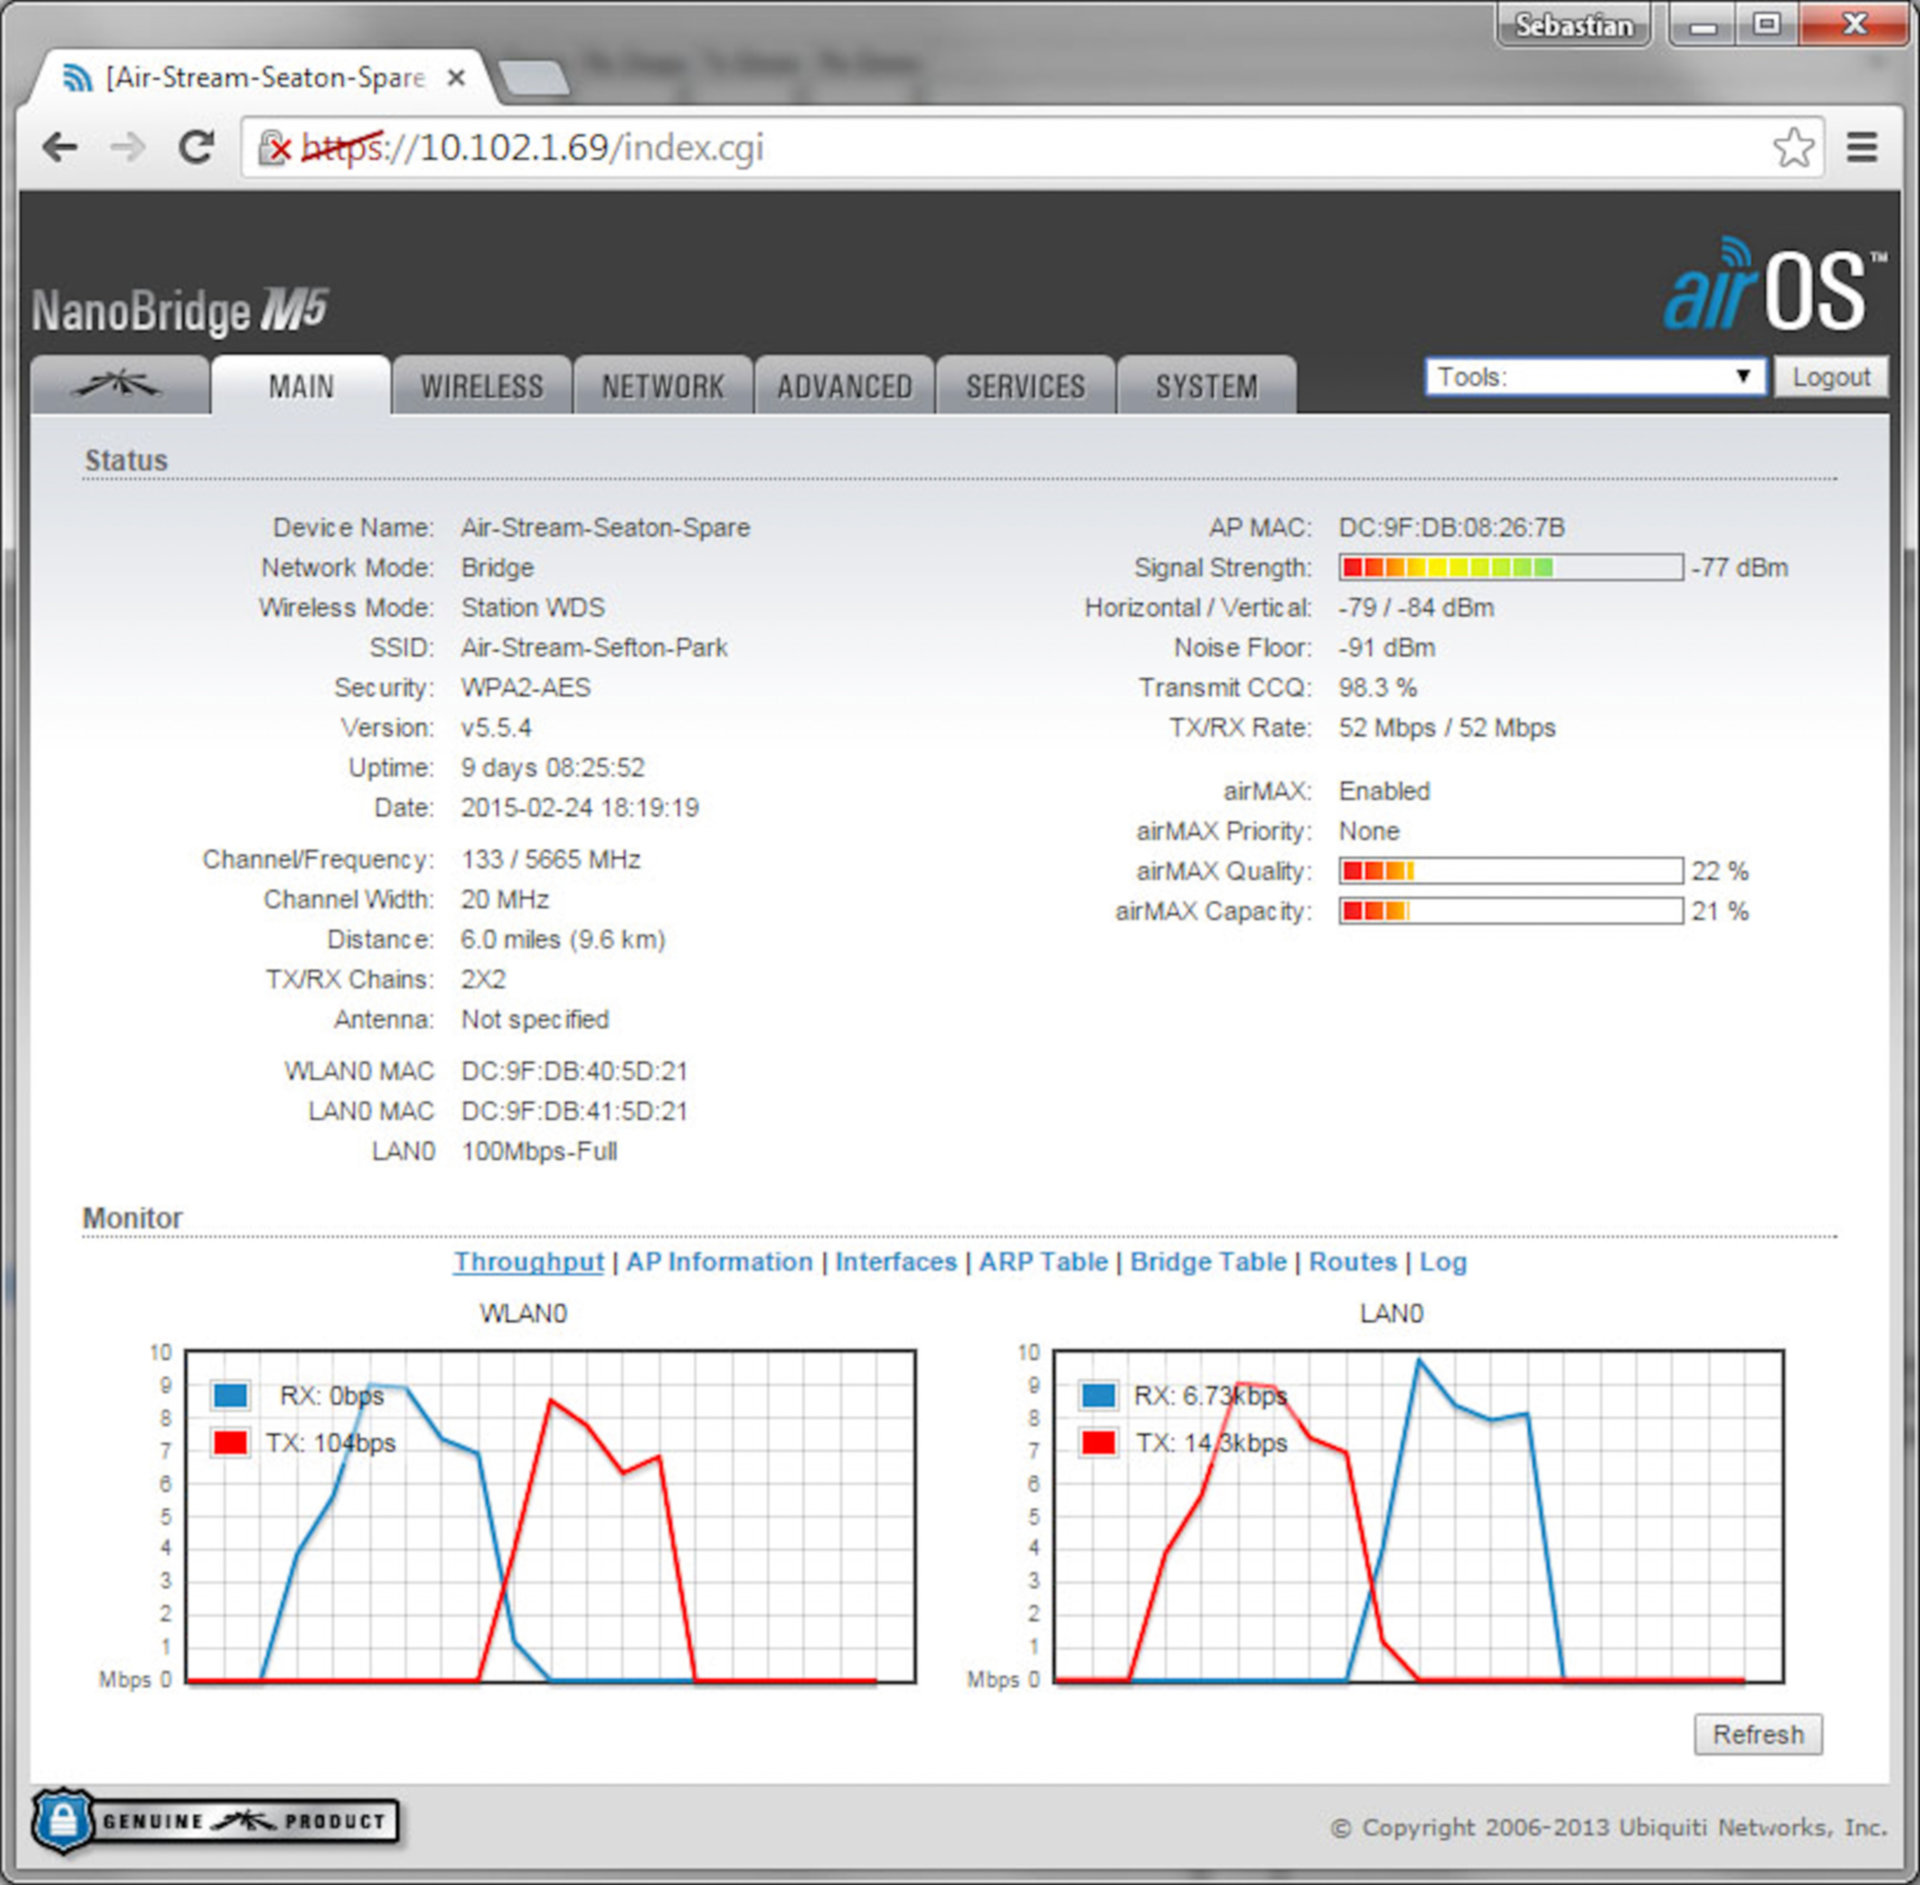Click the LAN0 red TX legend swatch
This screenshot has width=1920, height=1885.
pyautogui.click(x=1099, y=1443)
